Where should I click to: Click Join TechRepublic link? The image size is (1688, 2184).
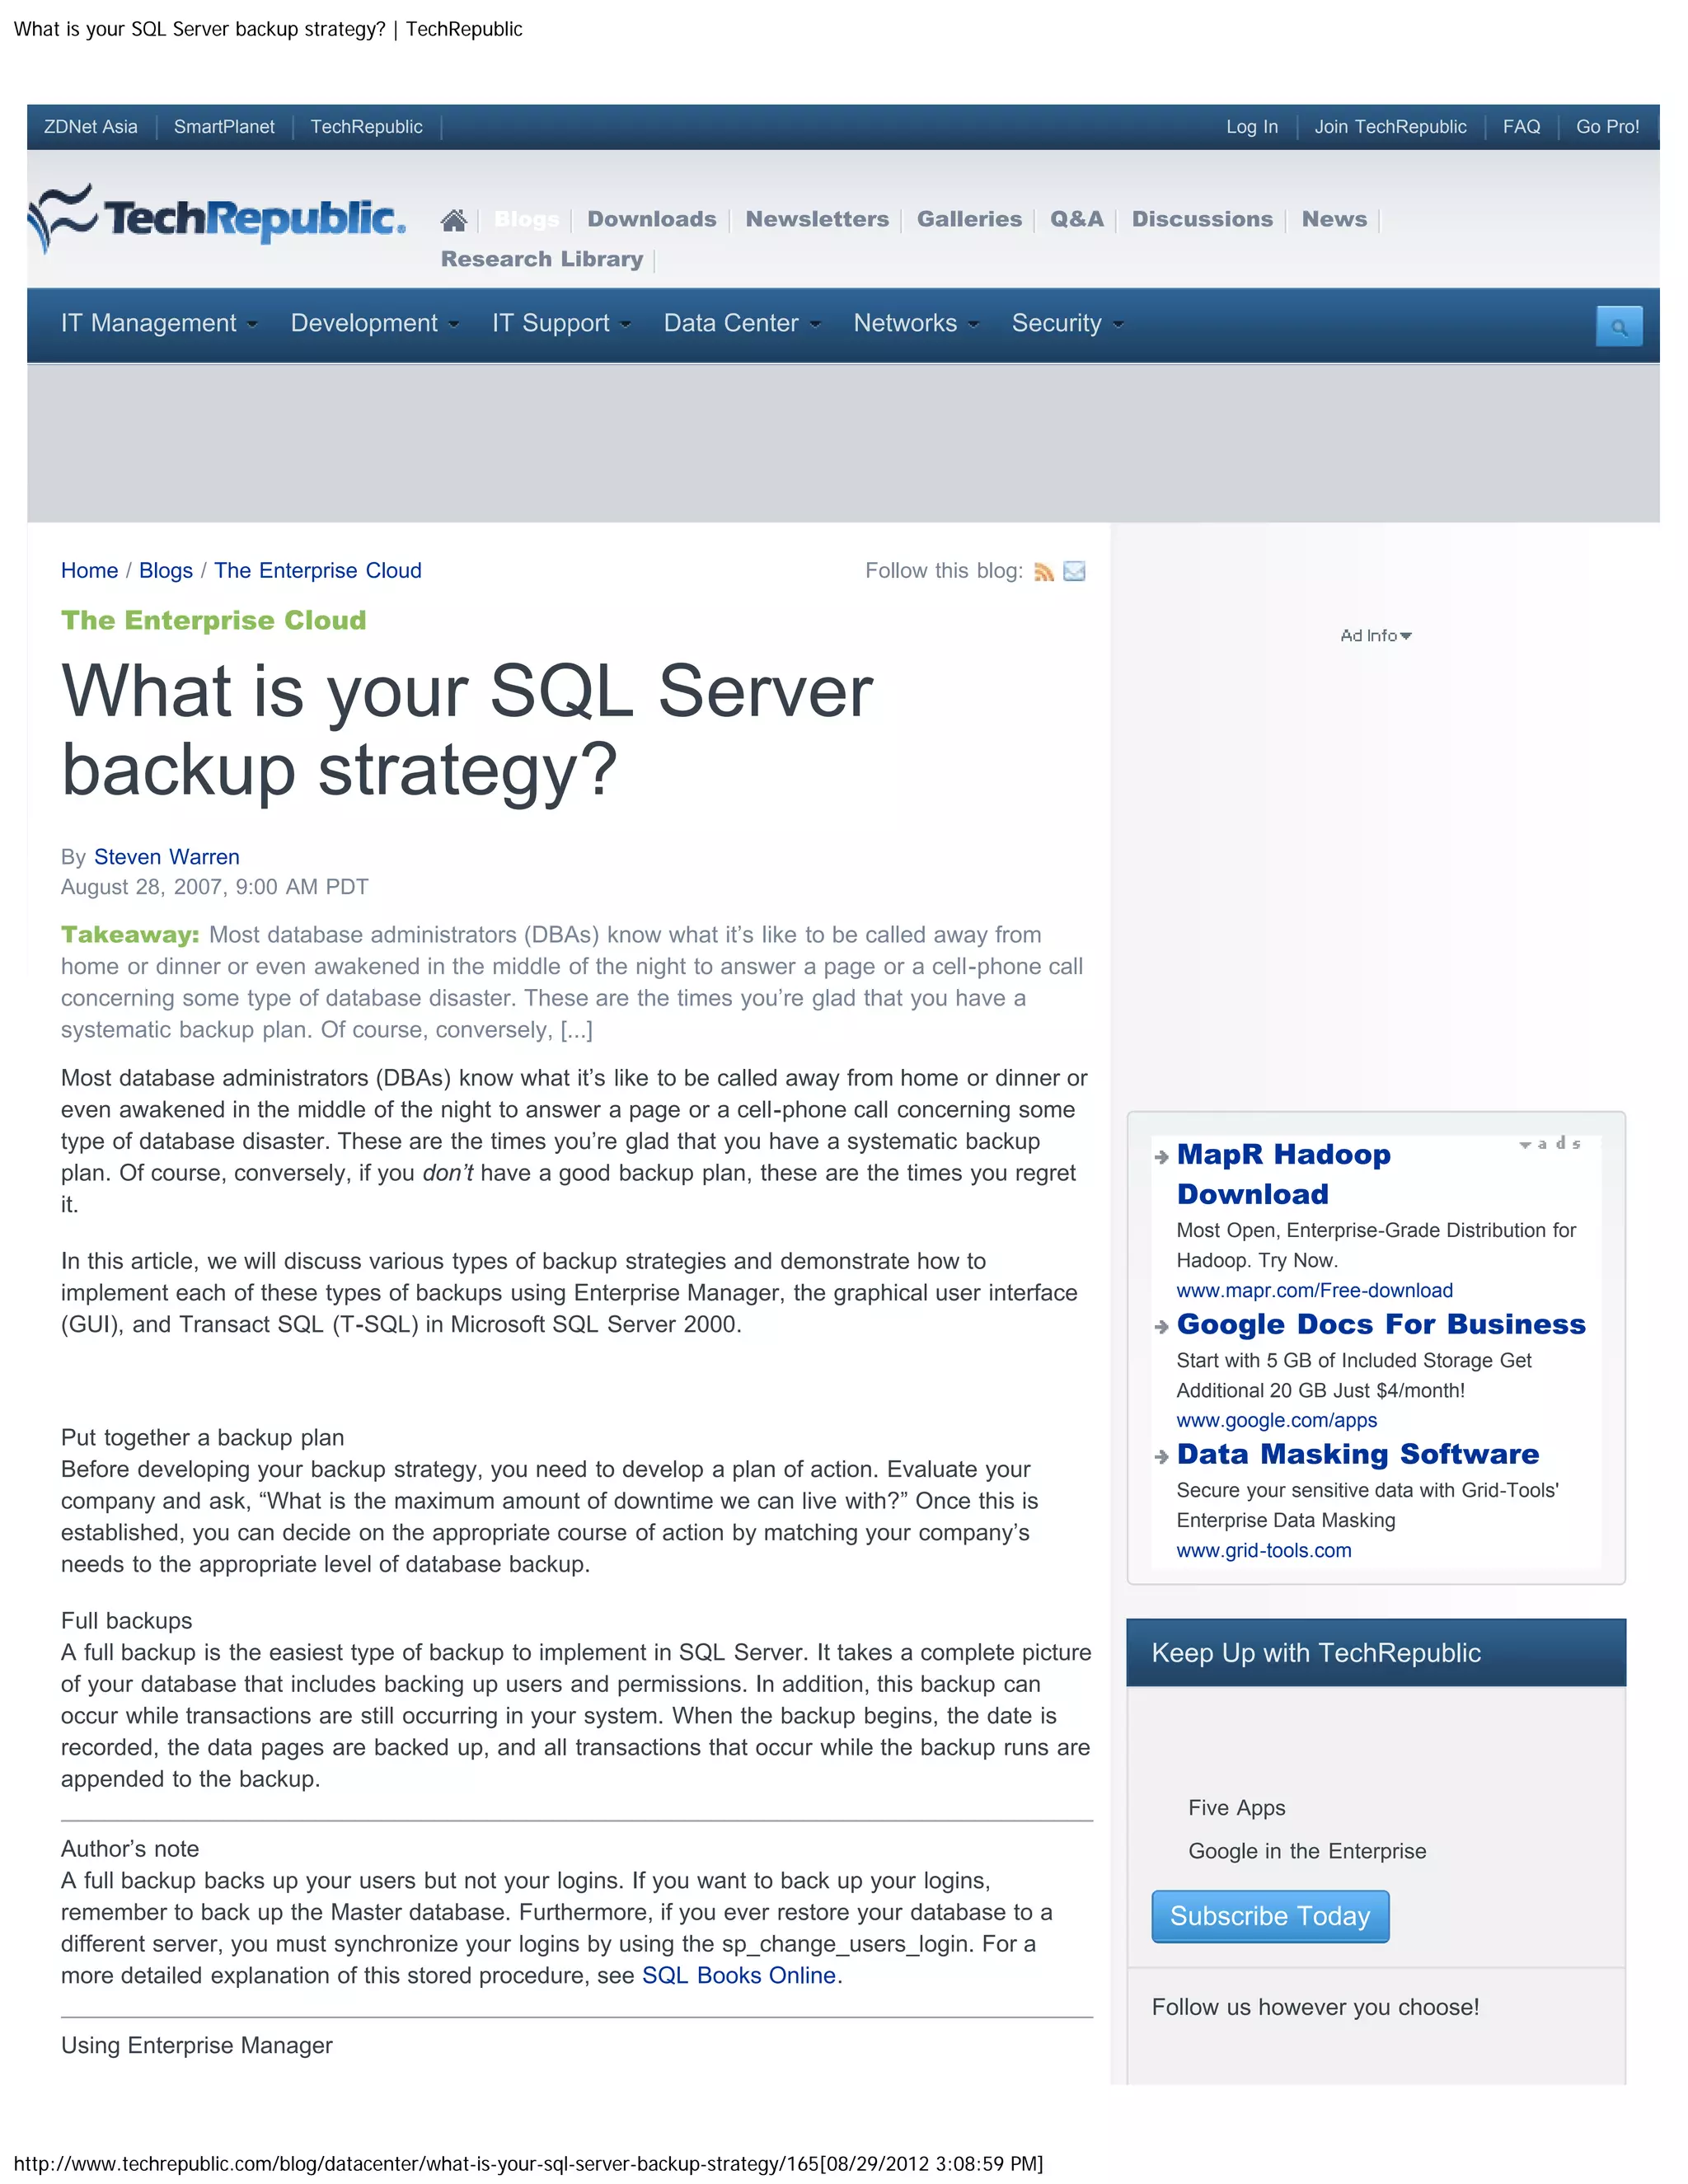[x=1390, y=127]
